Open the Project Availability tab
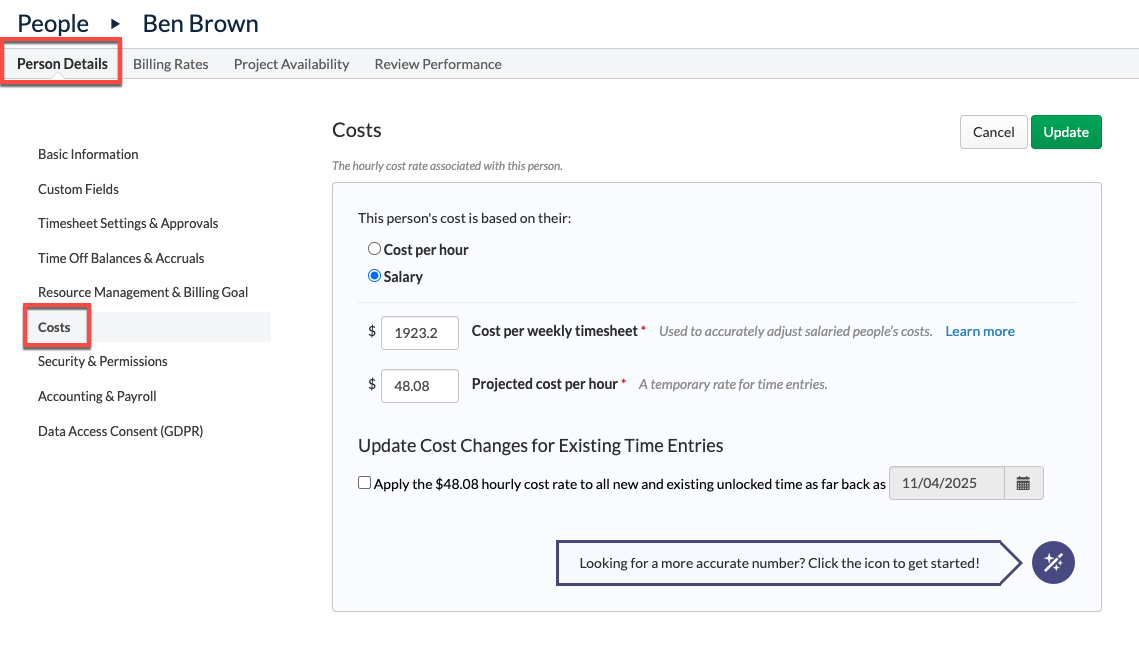The image size is (1139, 647). tap(291, 64)
